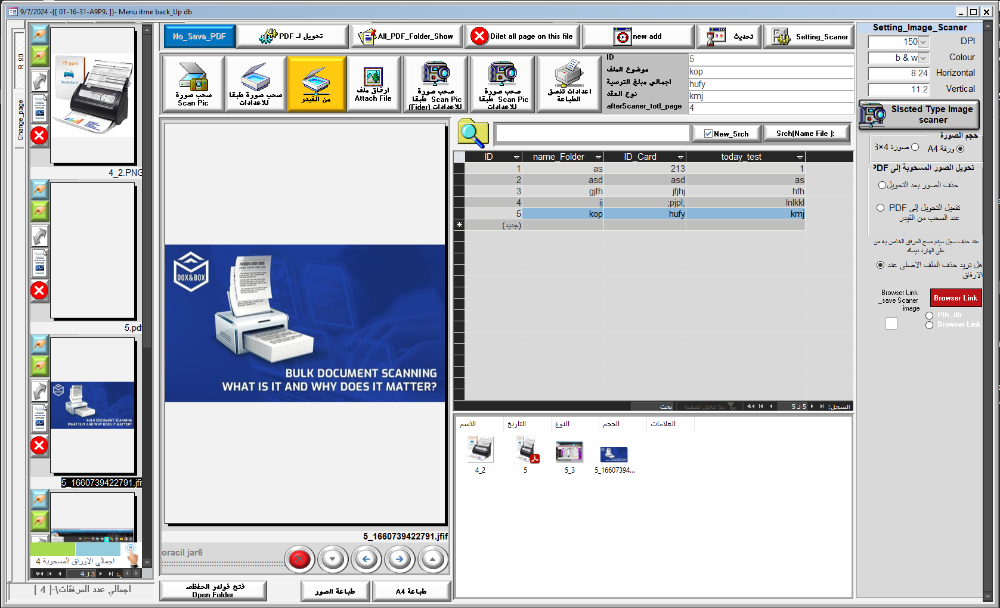Select the Pth_db radio button

coord(929,315)
